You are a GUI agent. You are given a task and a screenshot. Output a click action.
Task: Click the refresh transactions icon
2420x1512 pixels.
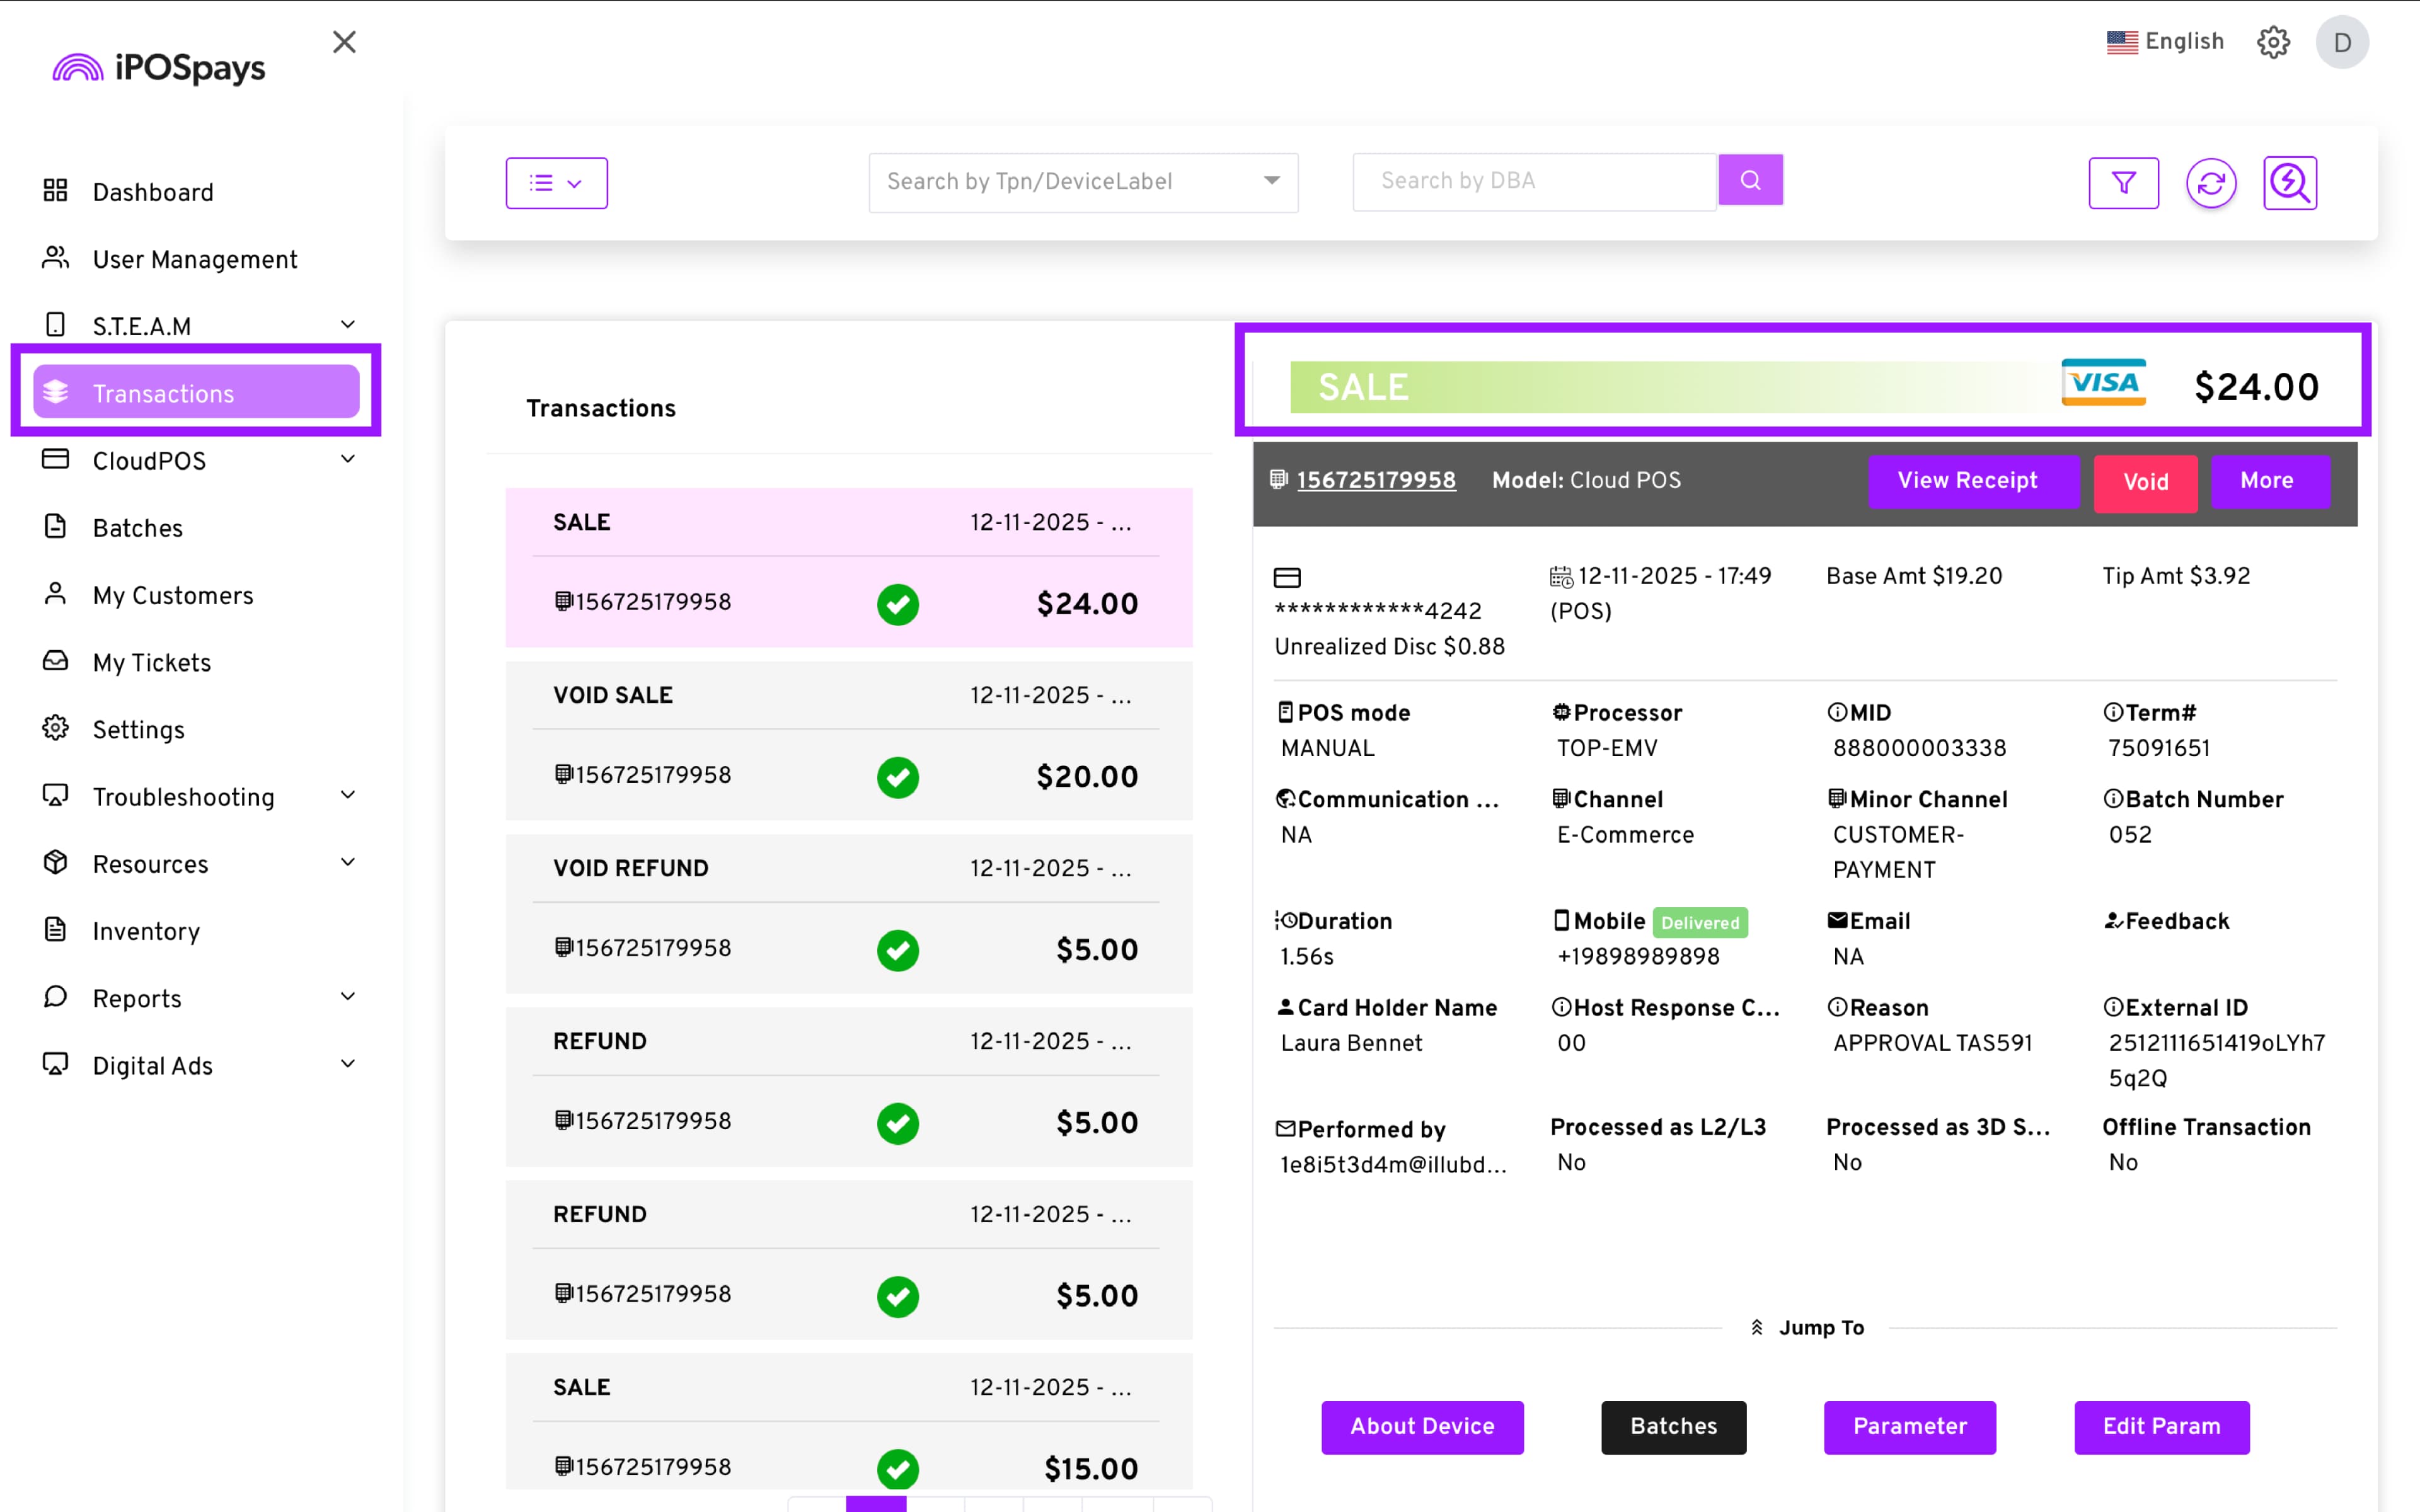(x=2210, y=183)
